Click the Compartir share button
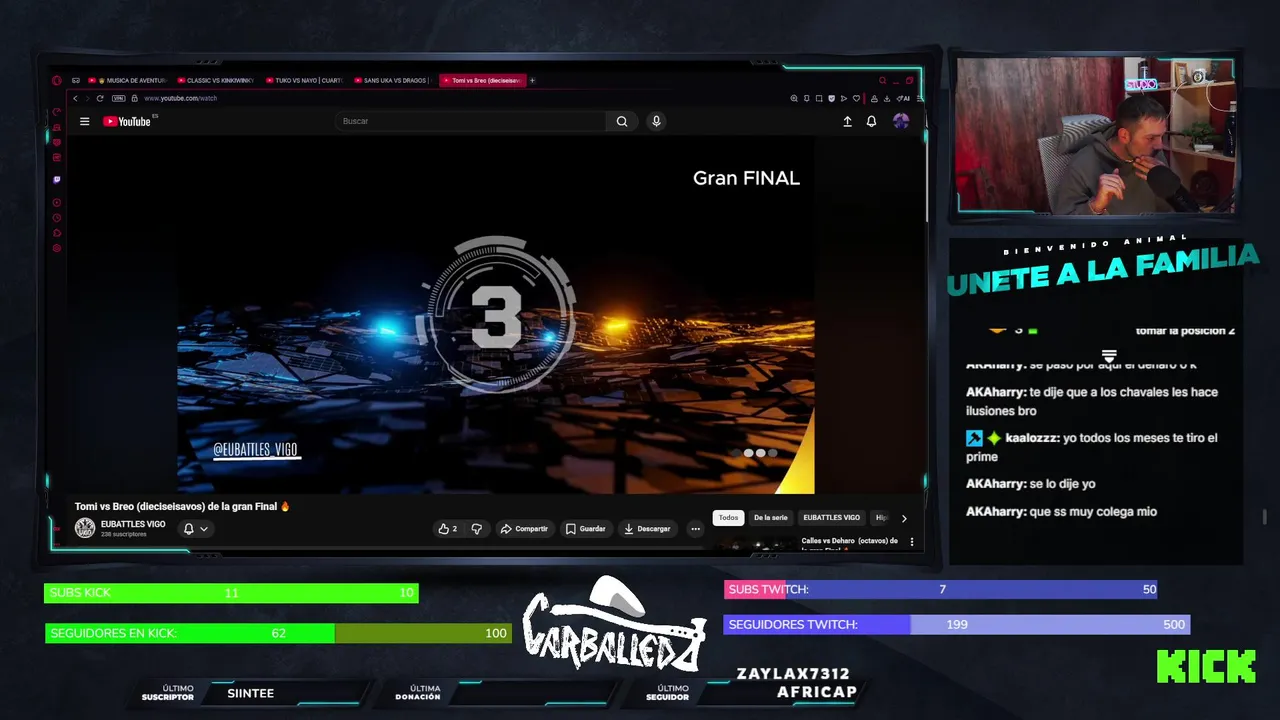The image size is (1280, 720). [x=524, y=528]
